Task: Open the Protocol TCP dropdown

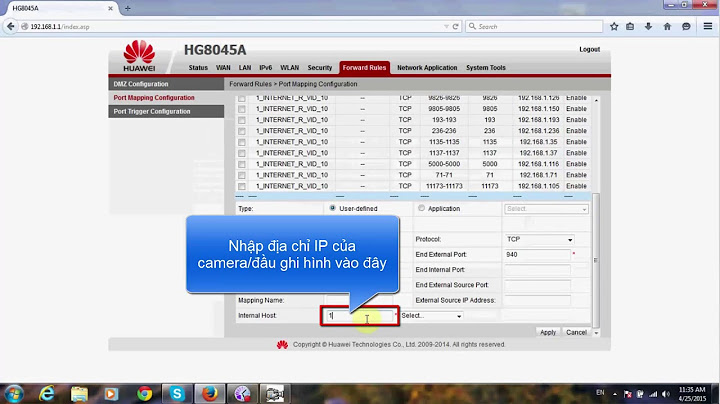Action: point(540,239)
